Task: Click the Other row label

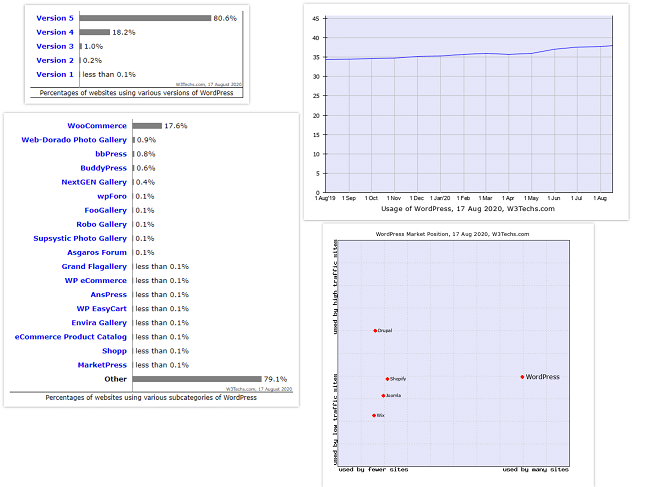Action: coord(116,379)
